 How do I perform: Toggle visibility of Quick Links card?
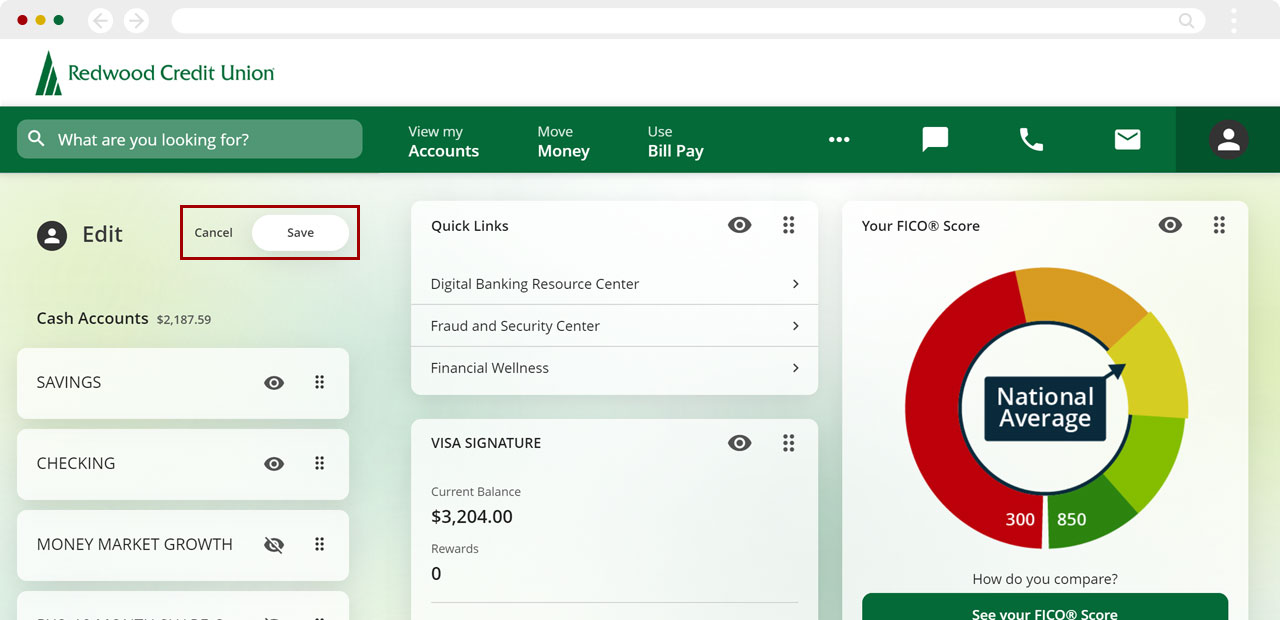click(740, 226)
